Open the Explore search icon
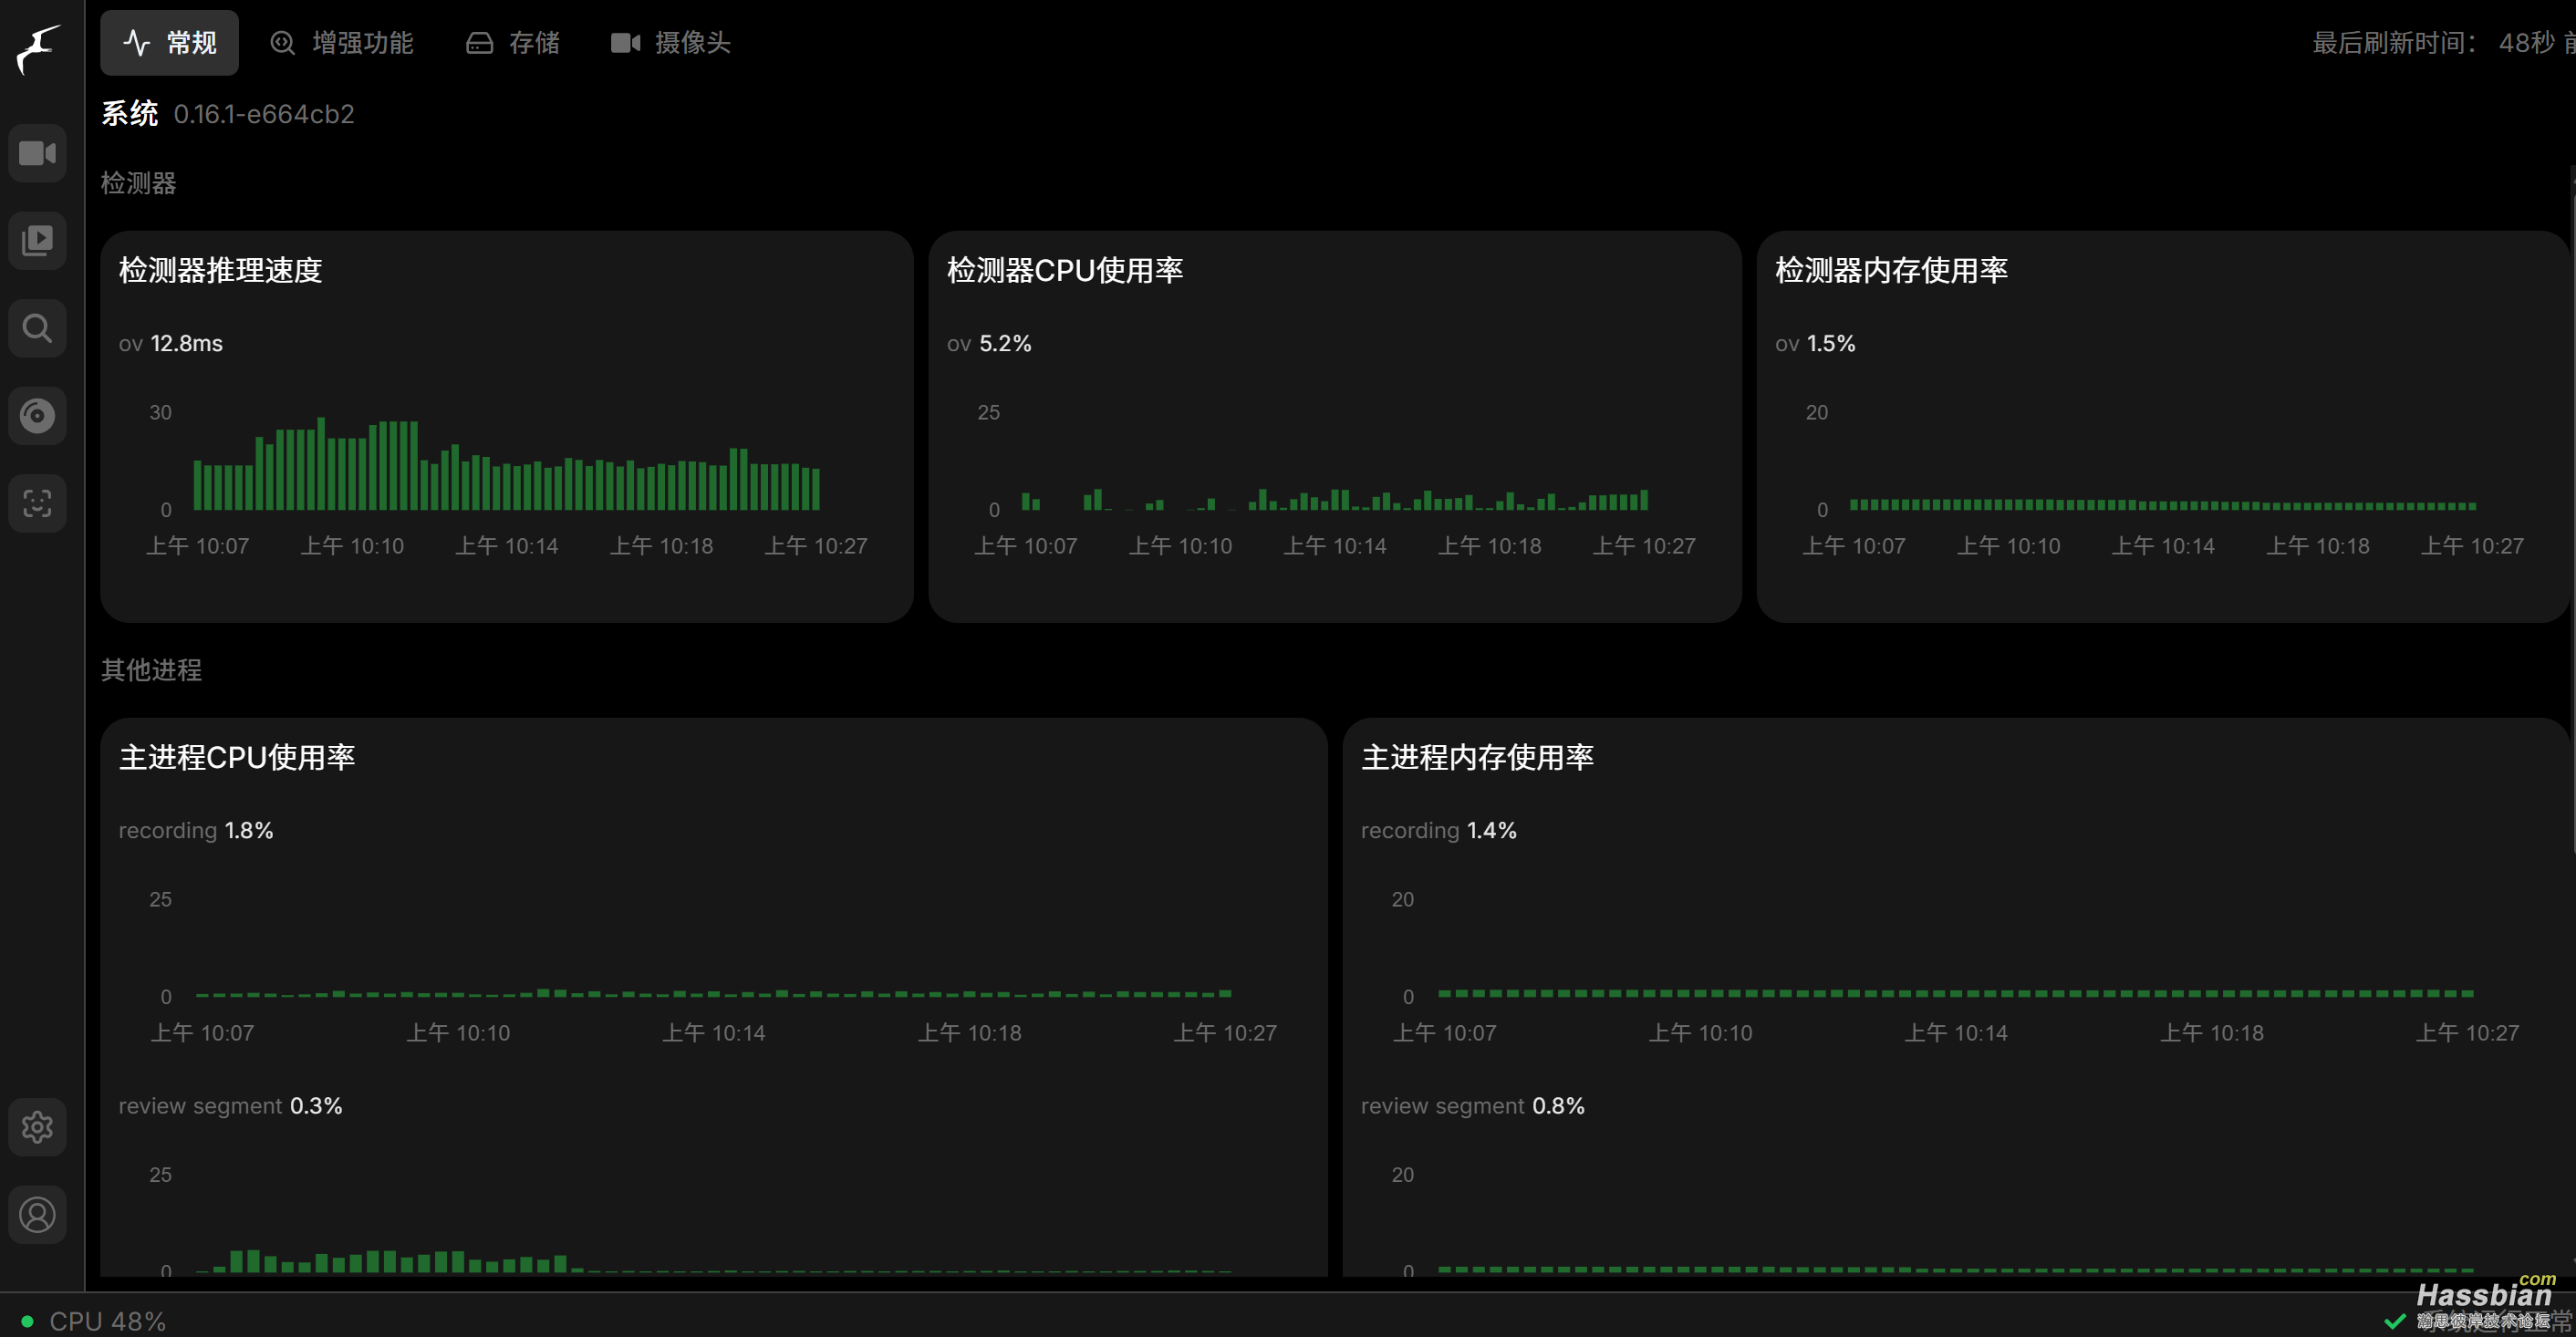 click(38, 328)
